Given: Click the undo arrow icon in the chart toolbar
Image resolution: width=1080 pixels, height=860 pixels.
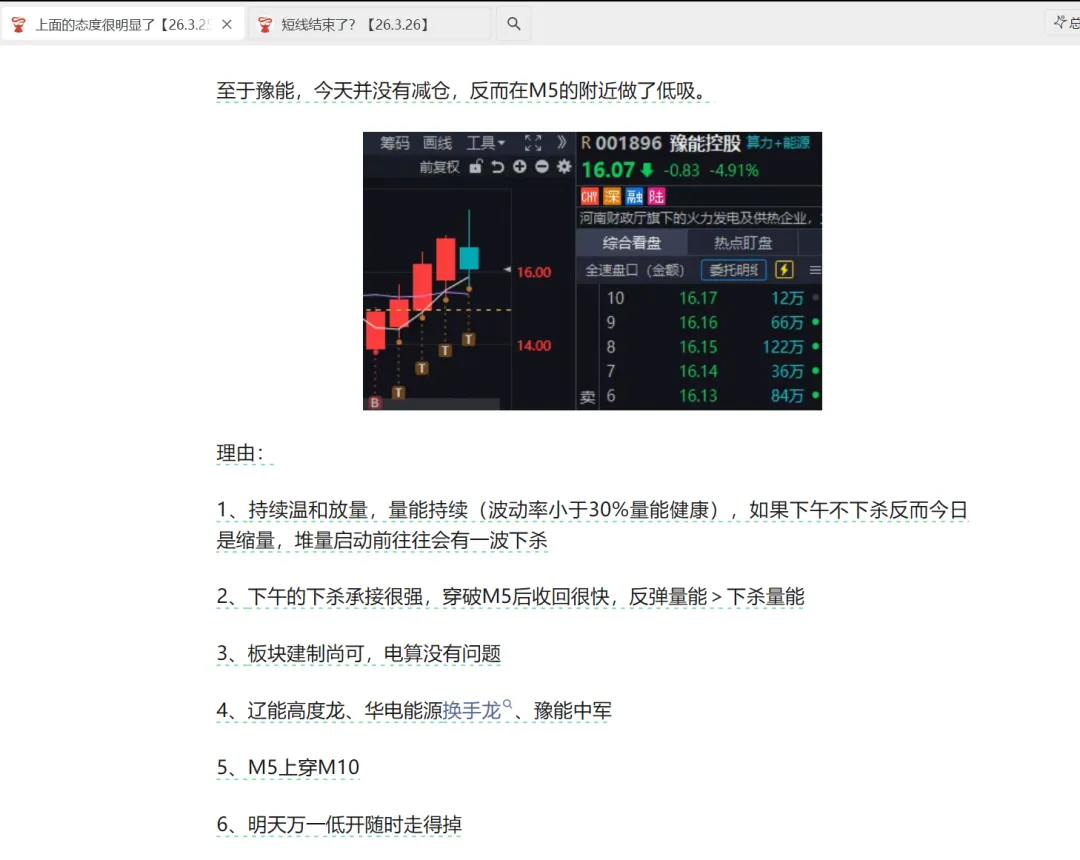Looking at the screenshot, I should tap(498, 167).
